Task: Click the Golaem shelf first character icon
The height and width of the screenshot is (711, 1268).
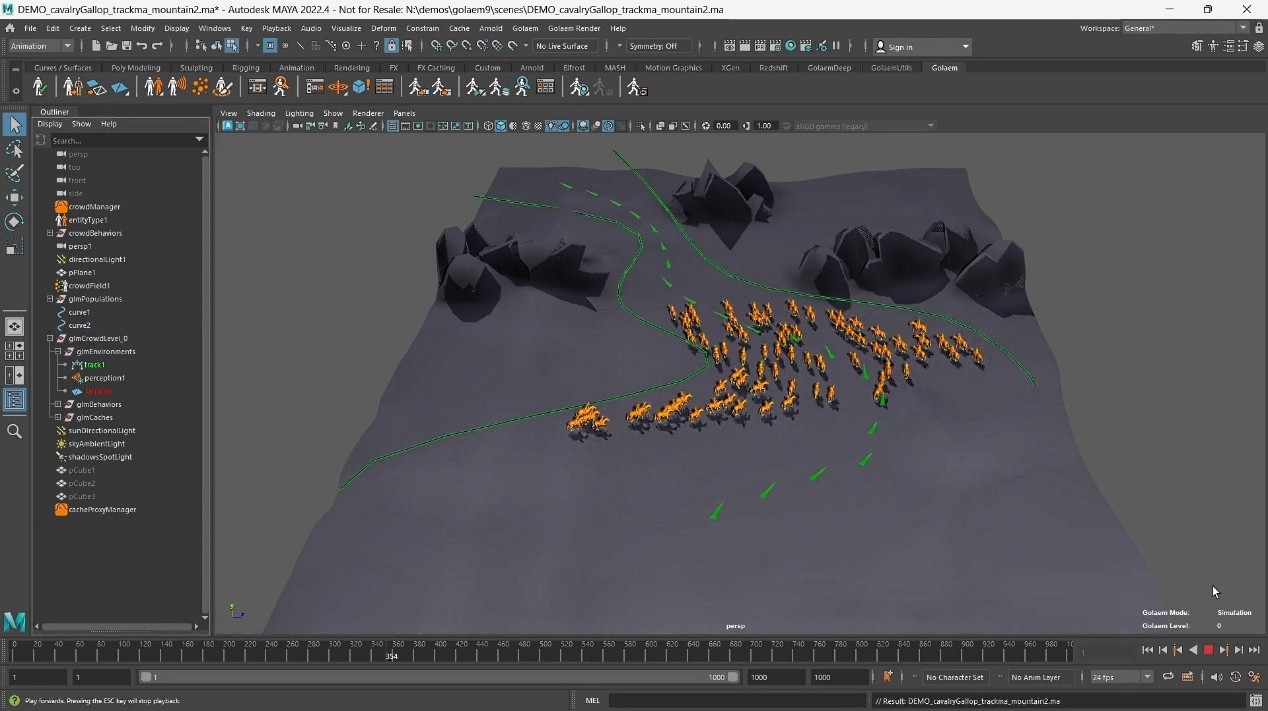Action: click(39, 87)
